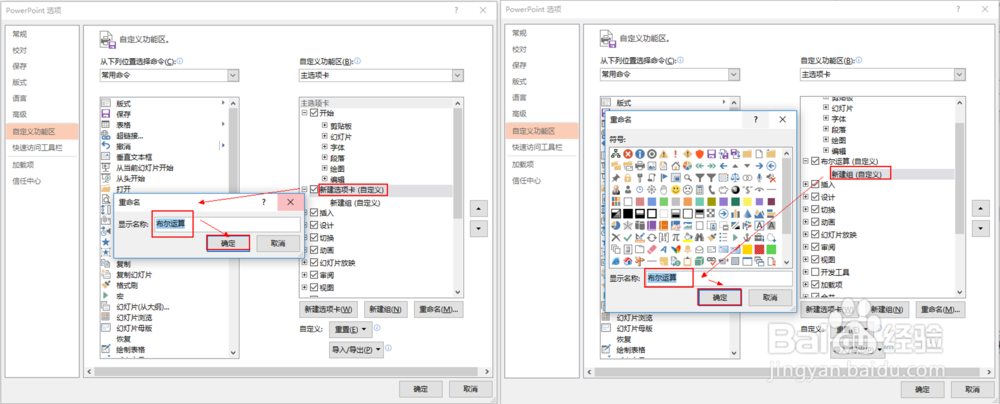Open 信任中心 category in right window sidebar
The width and height of the screenshot is (1000, 404).
(543, 181)
